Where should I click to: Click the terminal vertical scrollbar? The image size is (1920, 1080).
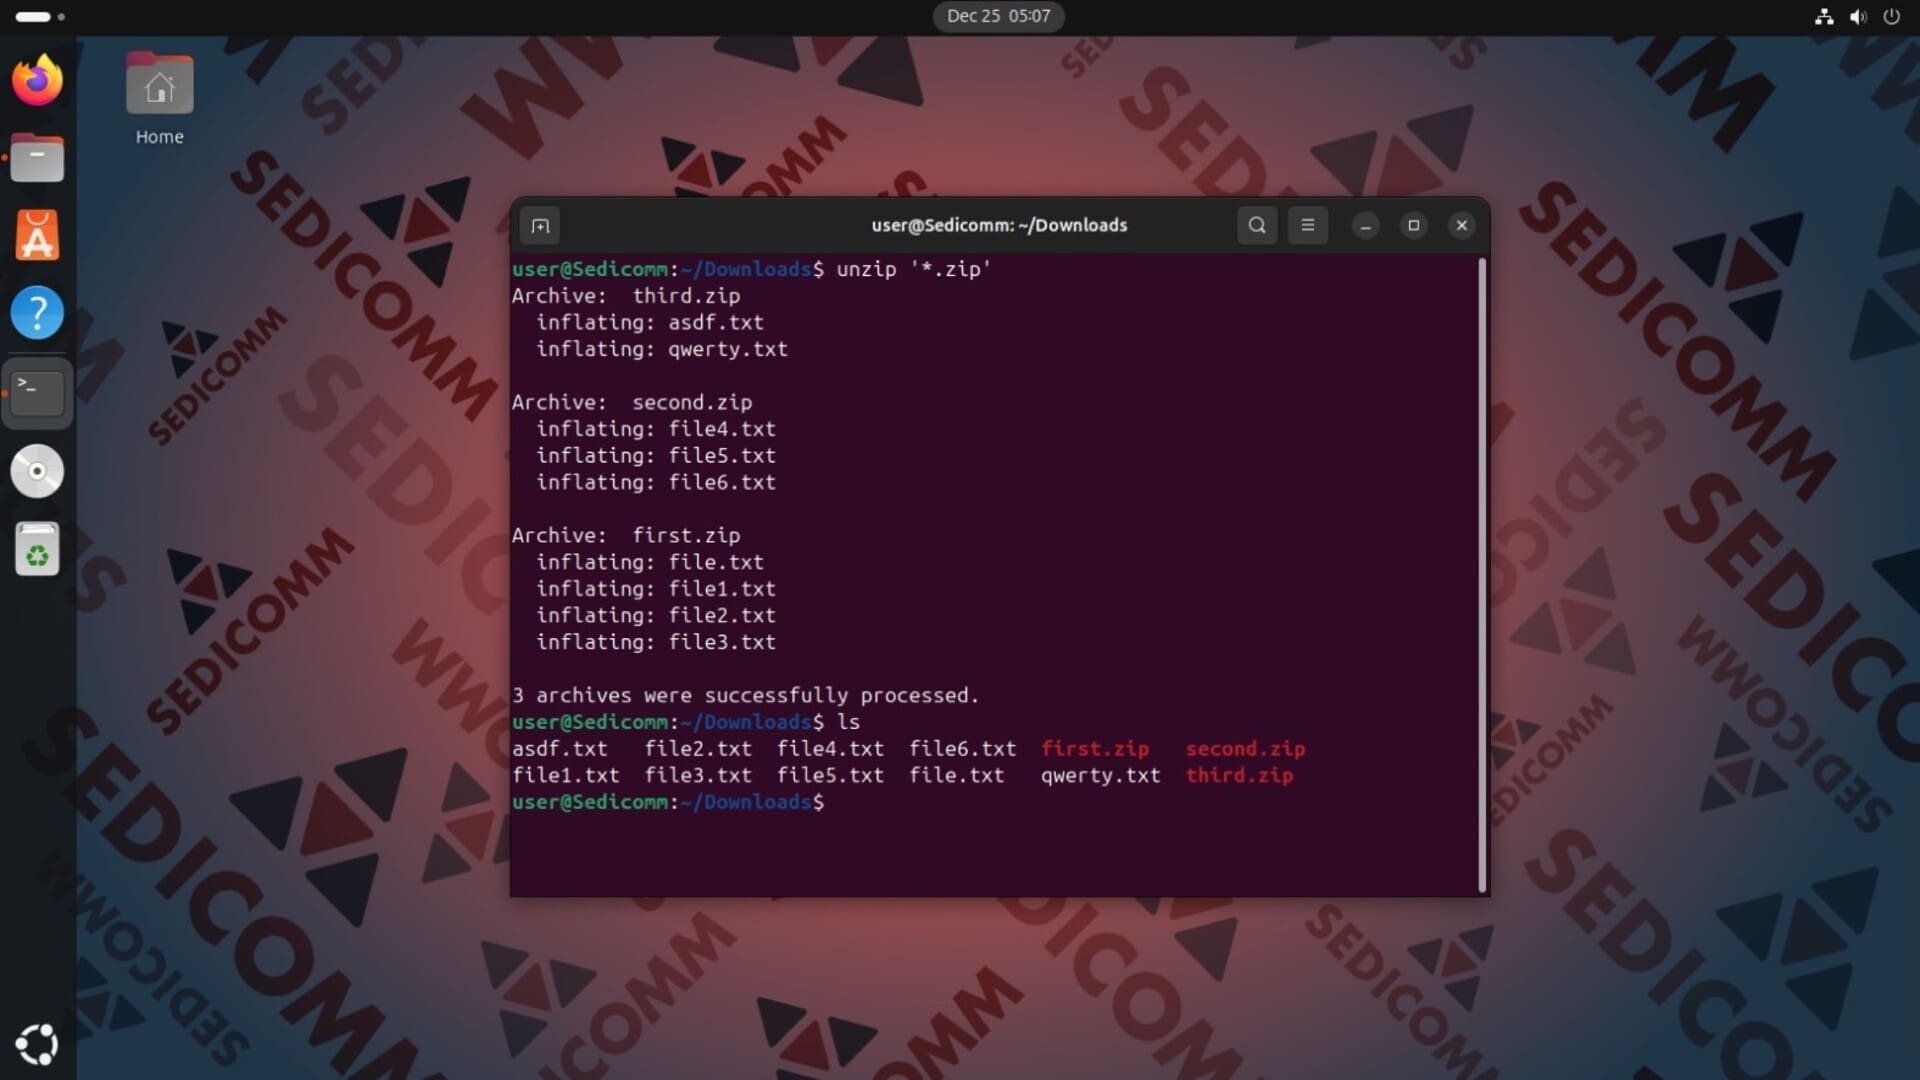pos(1482,575)
